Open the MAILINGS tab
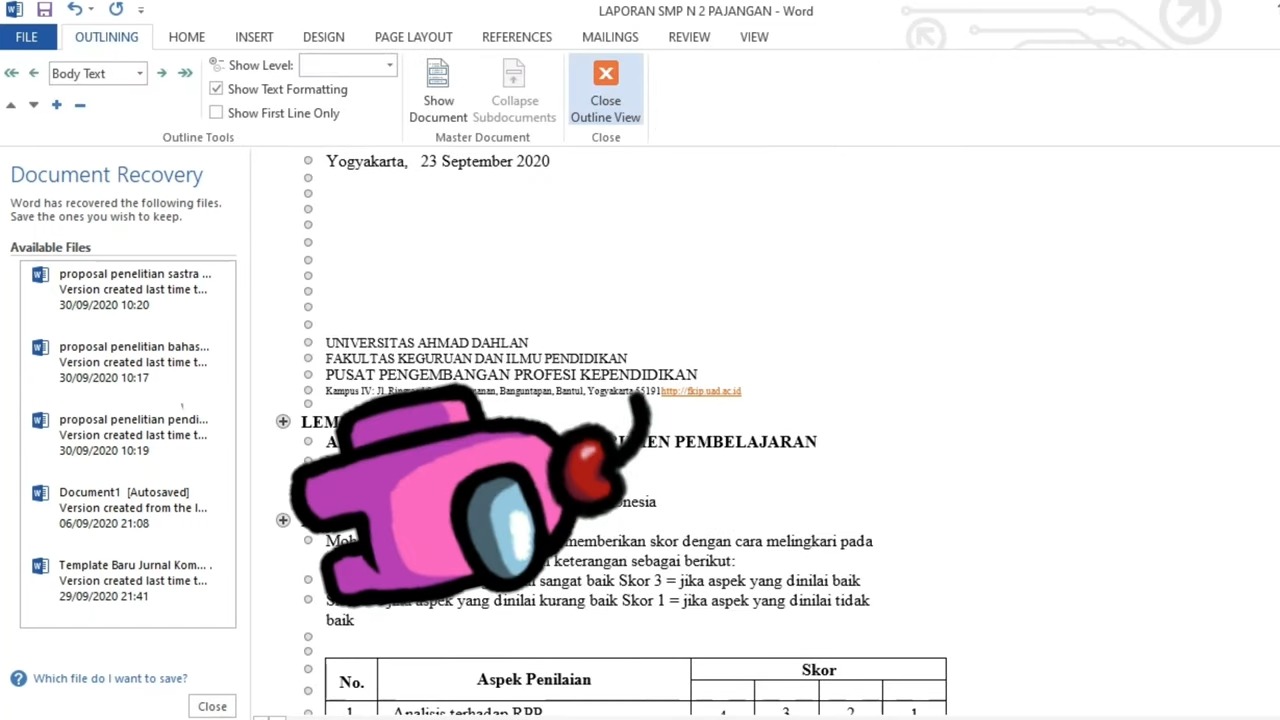Image resolution: width=1280 pixels, height=720 pixels. (610, 37)
